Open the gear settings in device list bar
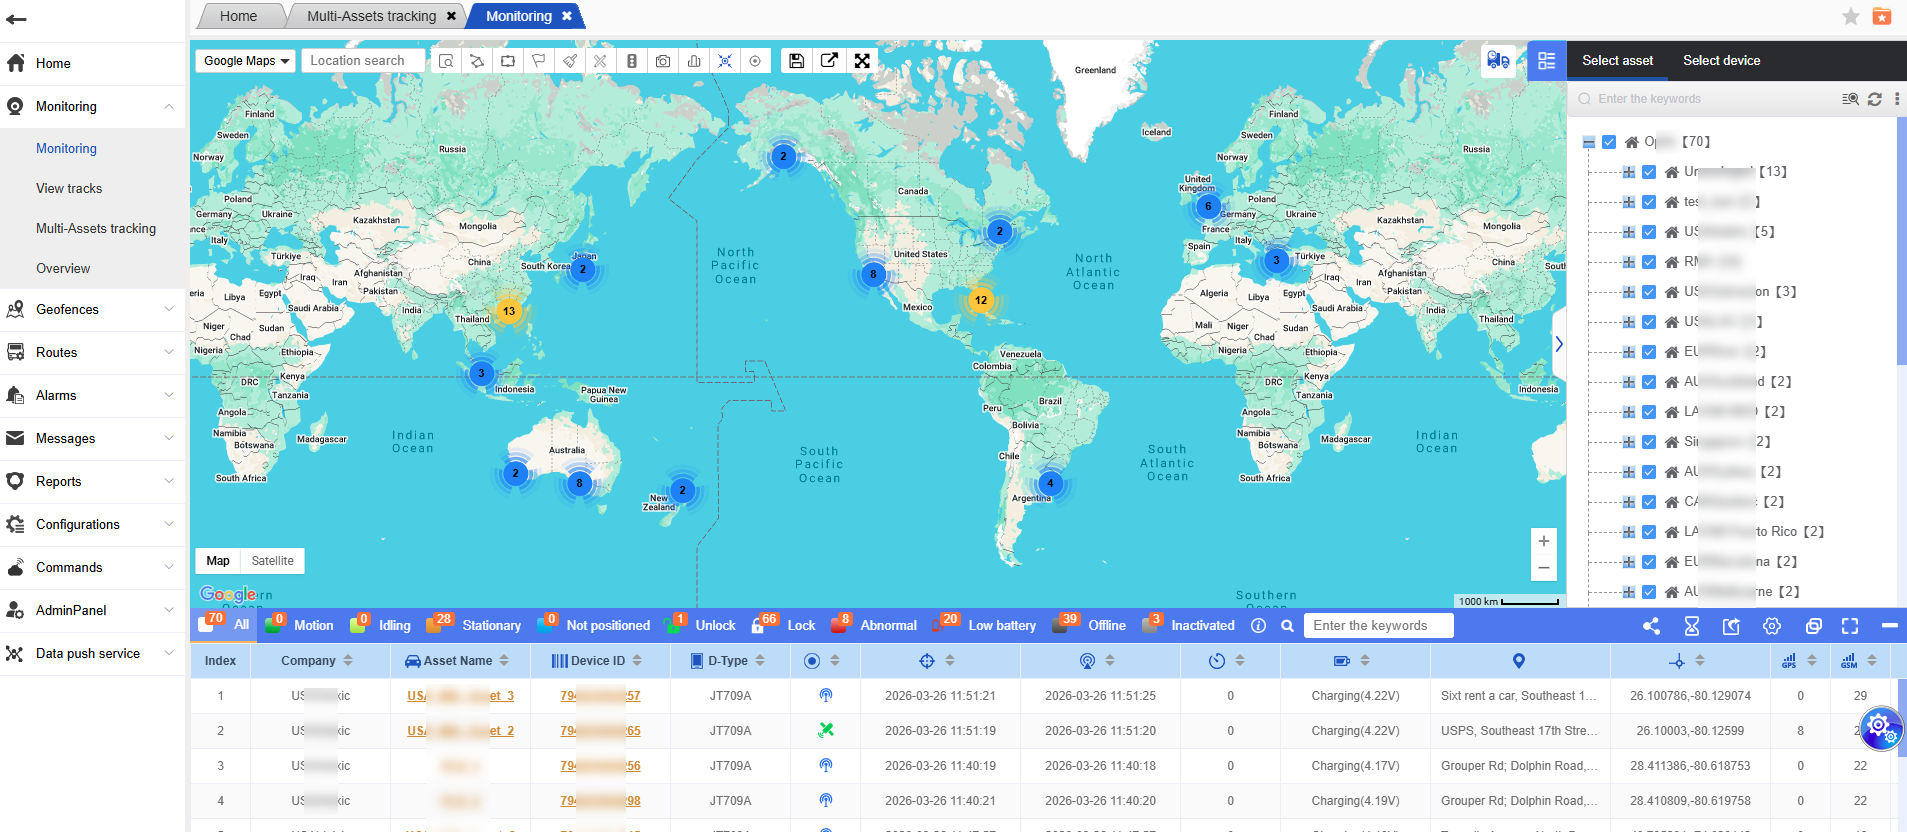This screenshot has height=832, width=1907. 1771,626
